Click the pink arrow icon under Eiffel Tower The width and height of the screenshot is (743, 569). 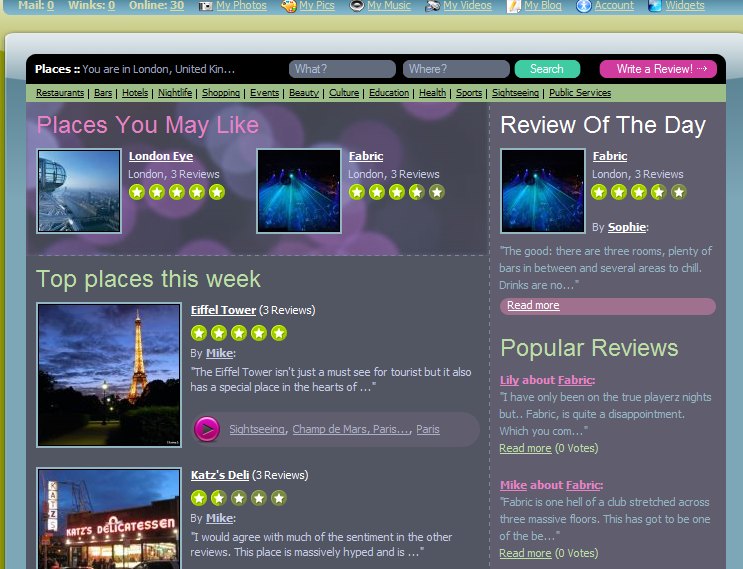click(207, 429)
